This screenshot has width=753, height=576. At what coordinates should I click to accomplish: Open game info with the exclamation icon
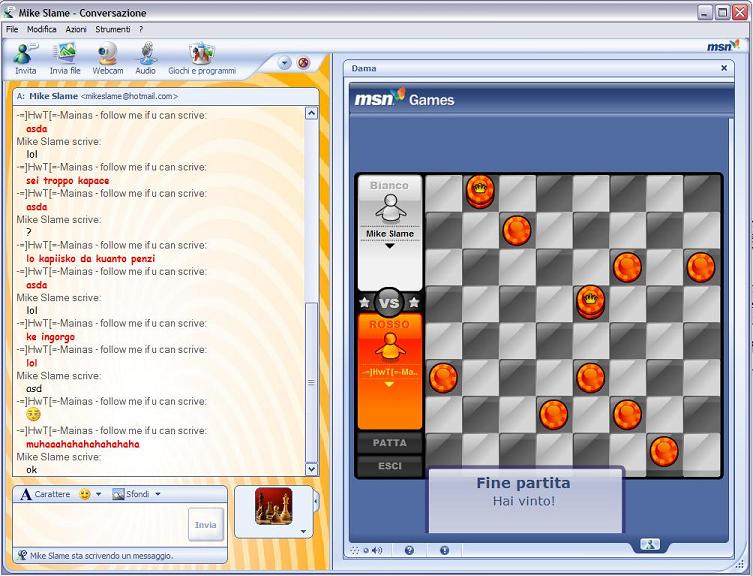[x=444, y=551]
